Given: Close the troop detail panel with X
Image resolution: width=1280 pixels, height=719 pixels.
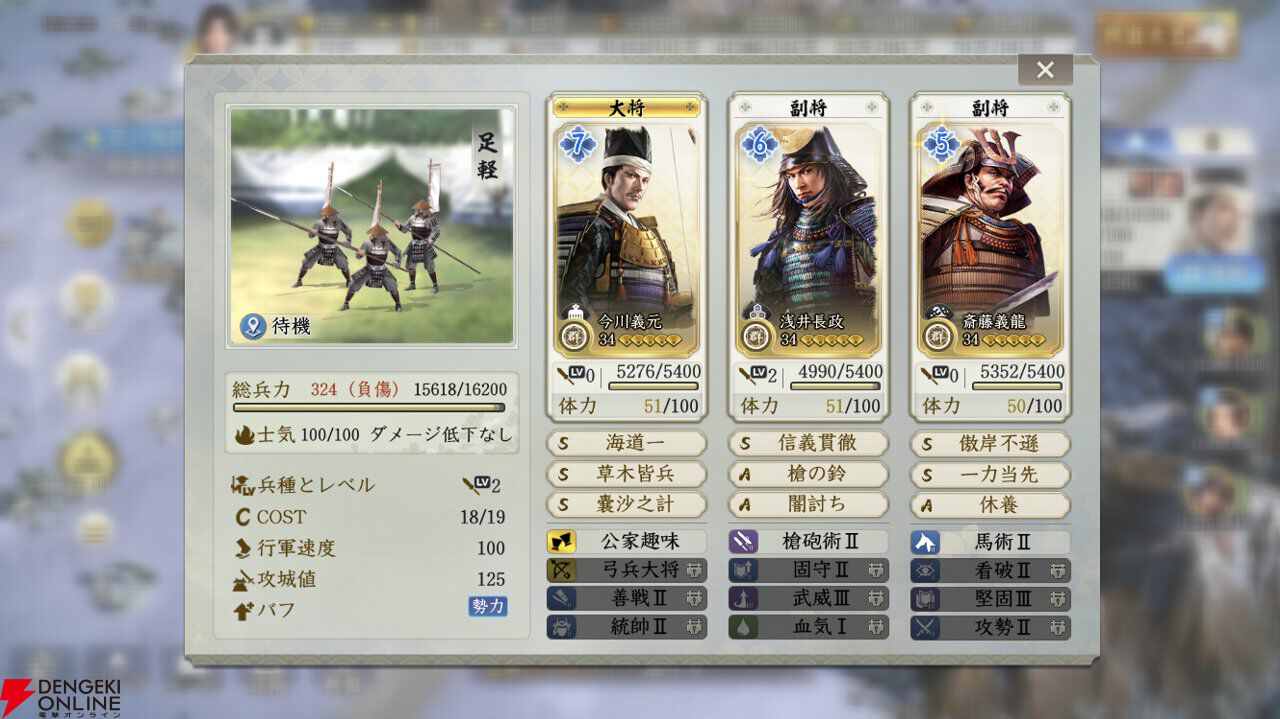Looking at the screenshot, I should (1045, 70).
